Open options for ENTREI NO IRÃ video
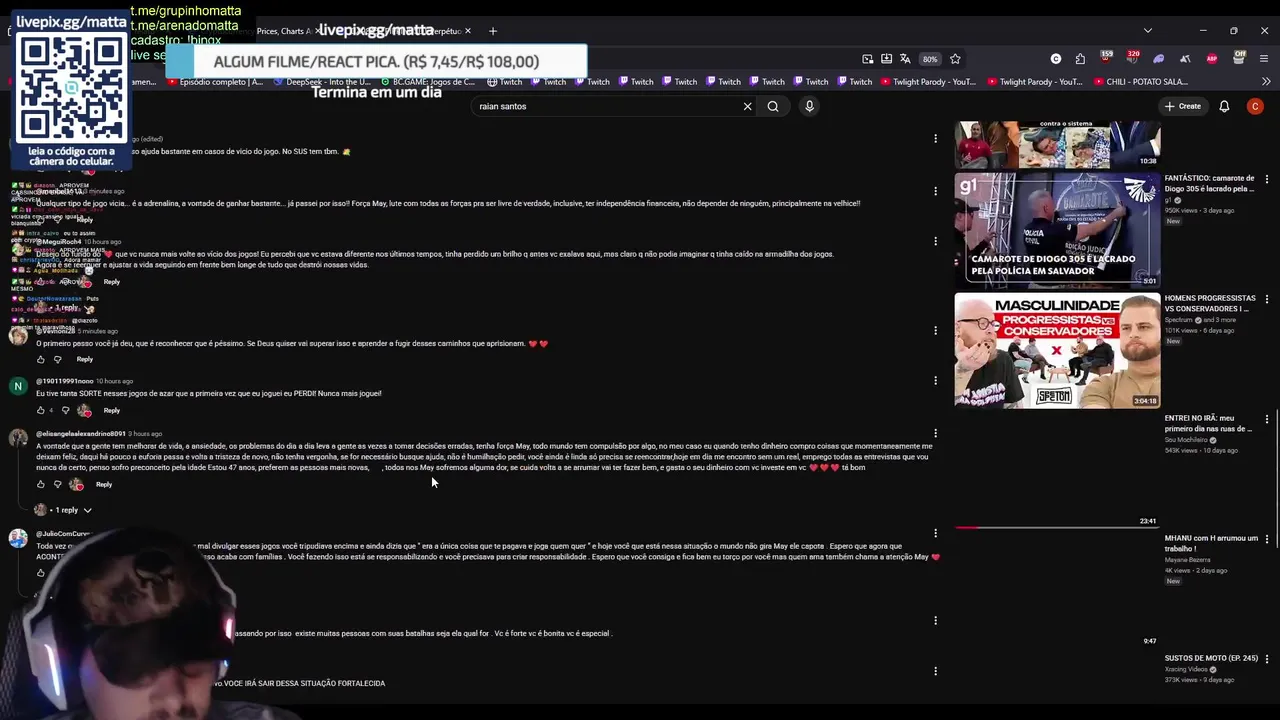 click(1267, 419)
